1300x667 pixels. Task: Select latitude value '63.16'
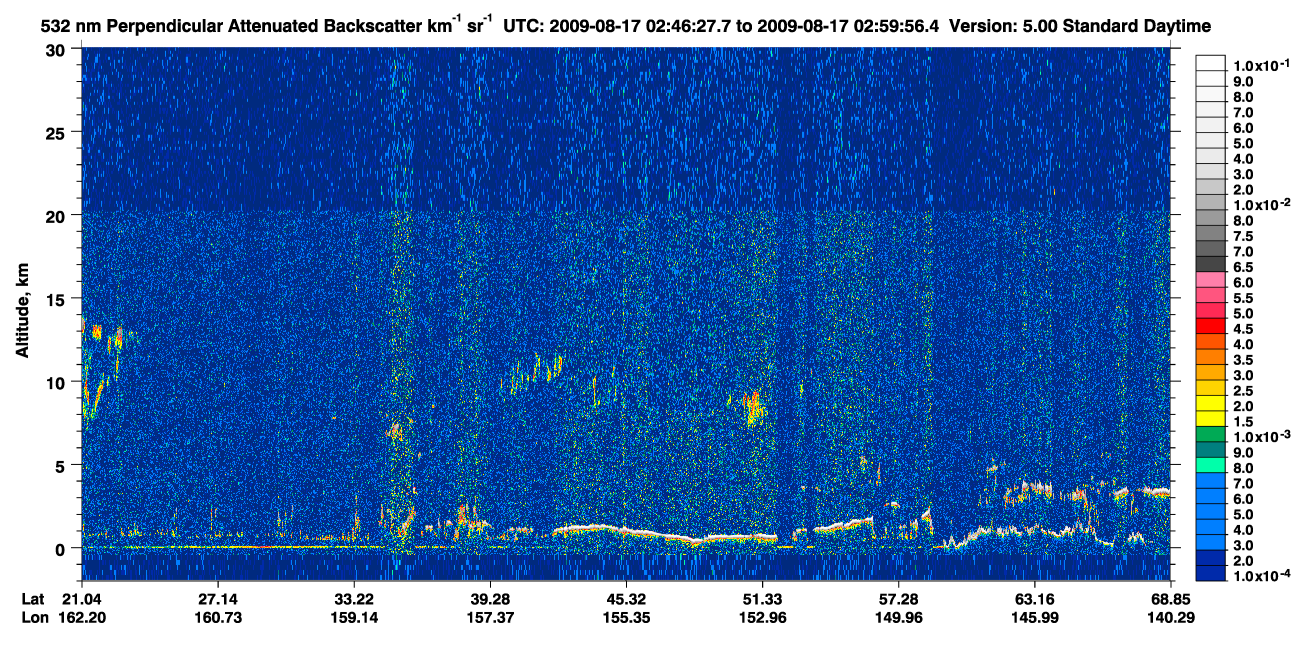click(1034, 599)
